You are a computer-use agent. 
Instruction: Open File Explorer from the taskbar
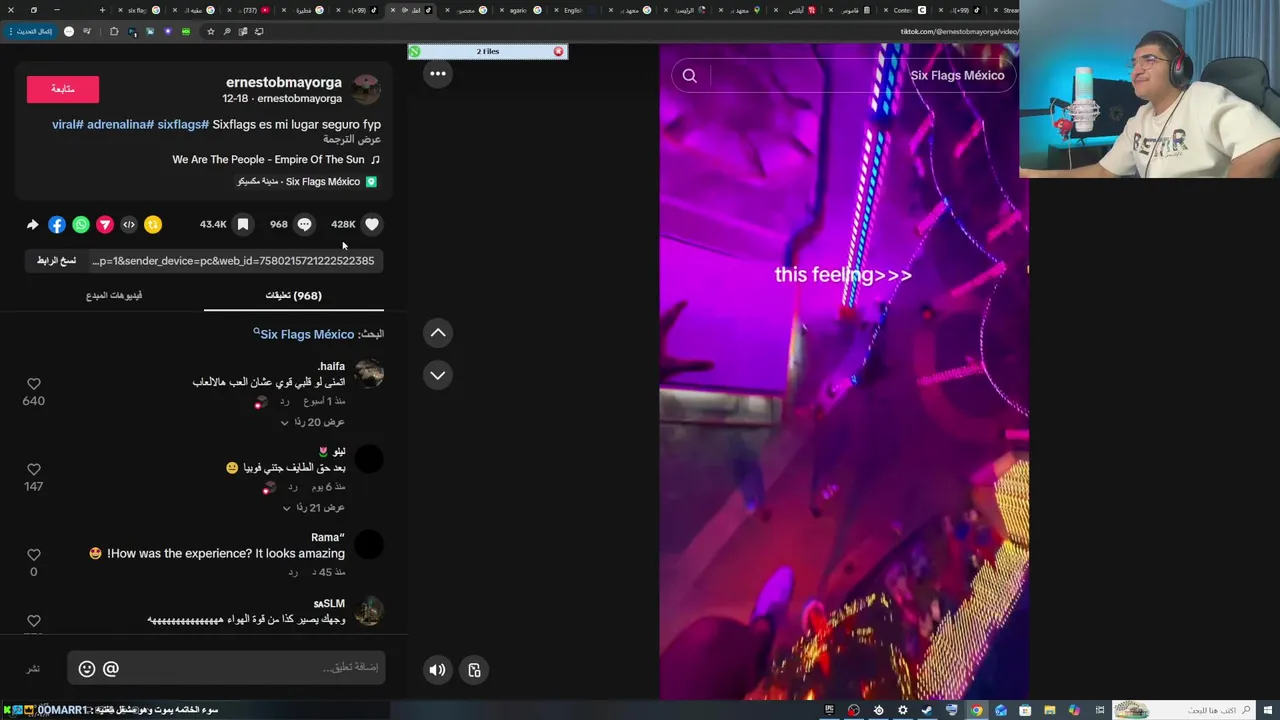1050,710
